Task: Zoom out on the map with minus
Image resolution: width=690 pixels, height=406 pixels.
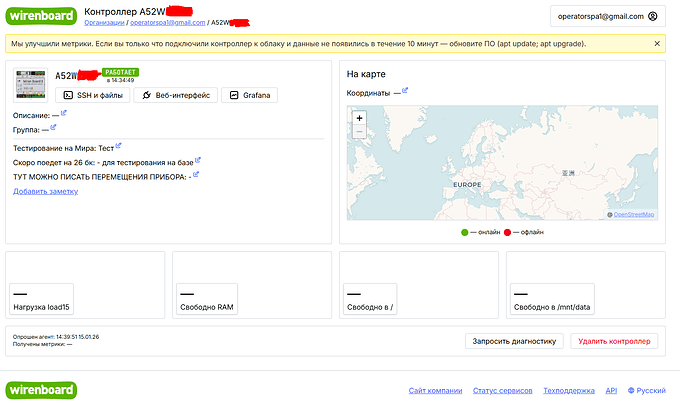Action: [x=359, y=131]
